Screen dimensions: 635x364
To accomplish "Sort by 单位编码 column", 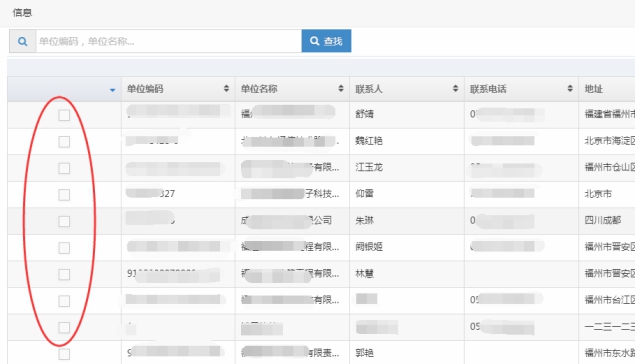I will pyautogui.click(x=226, y=88).
